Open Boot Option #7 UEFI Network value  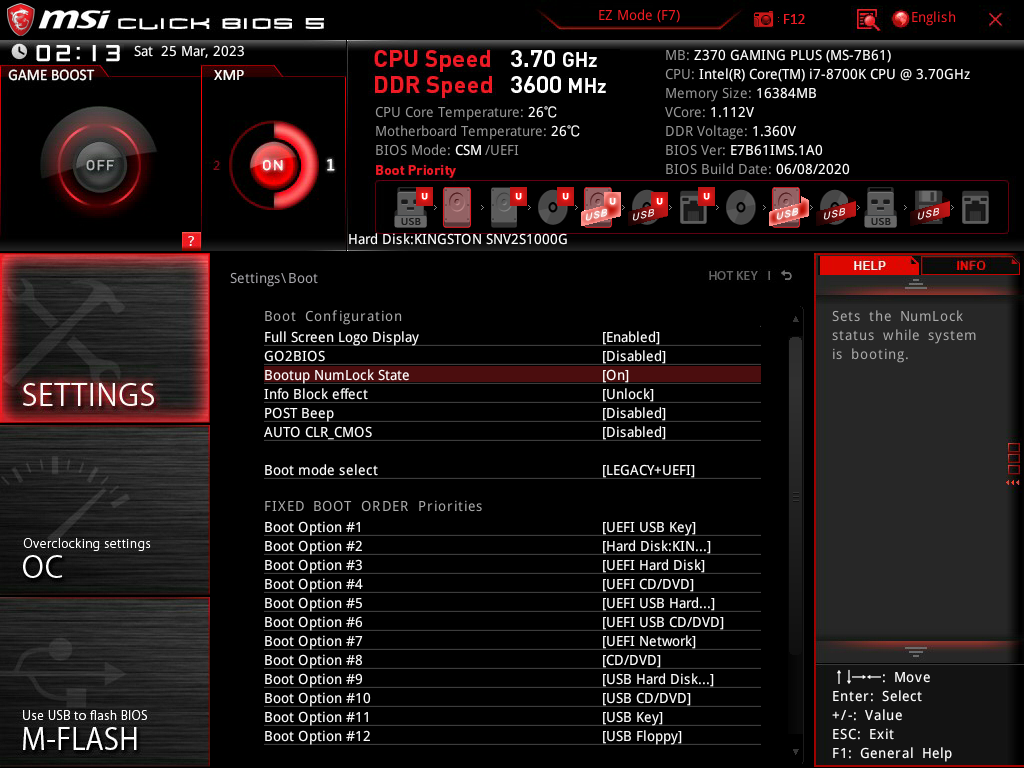tap(648, 641)
